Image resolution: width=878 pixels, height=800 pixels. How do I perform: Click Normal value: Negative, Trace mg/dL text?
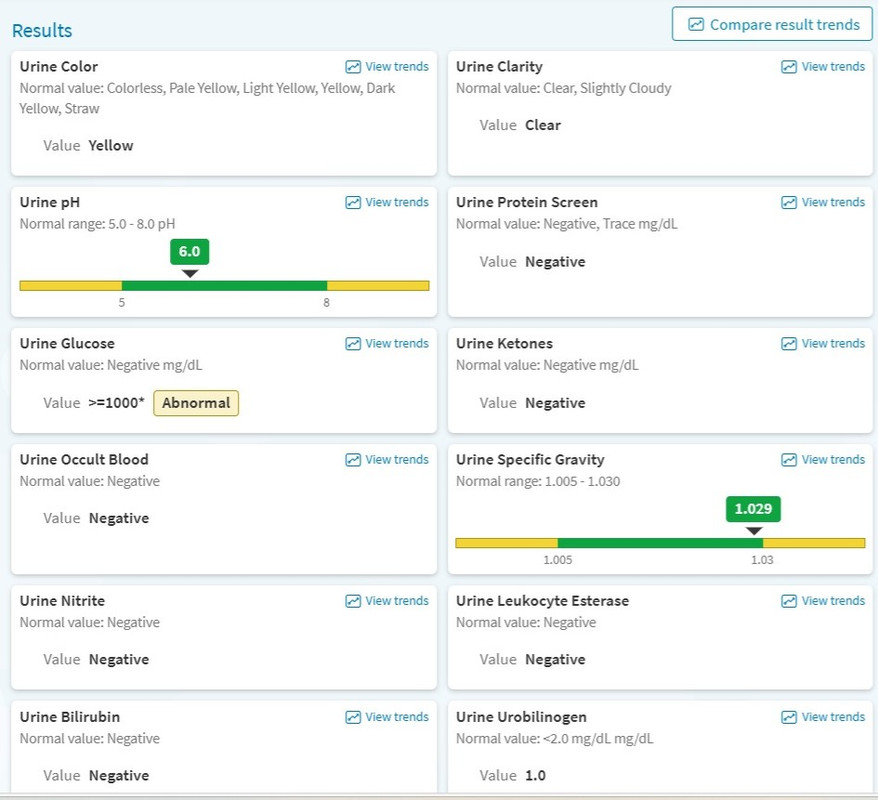(x=567, y=224)
